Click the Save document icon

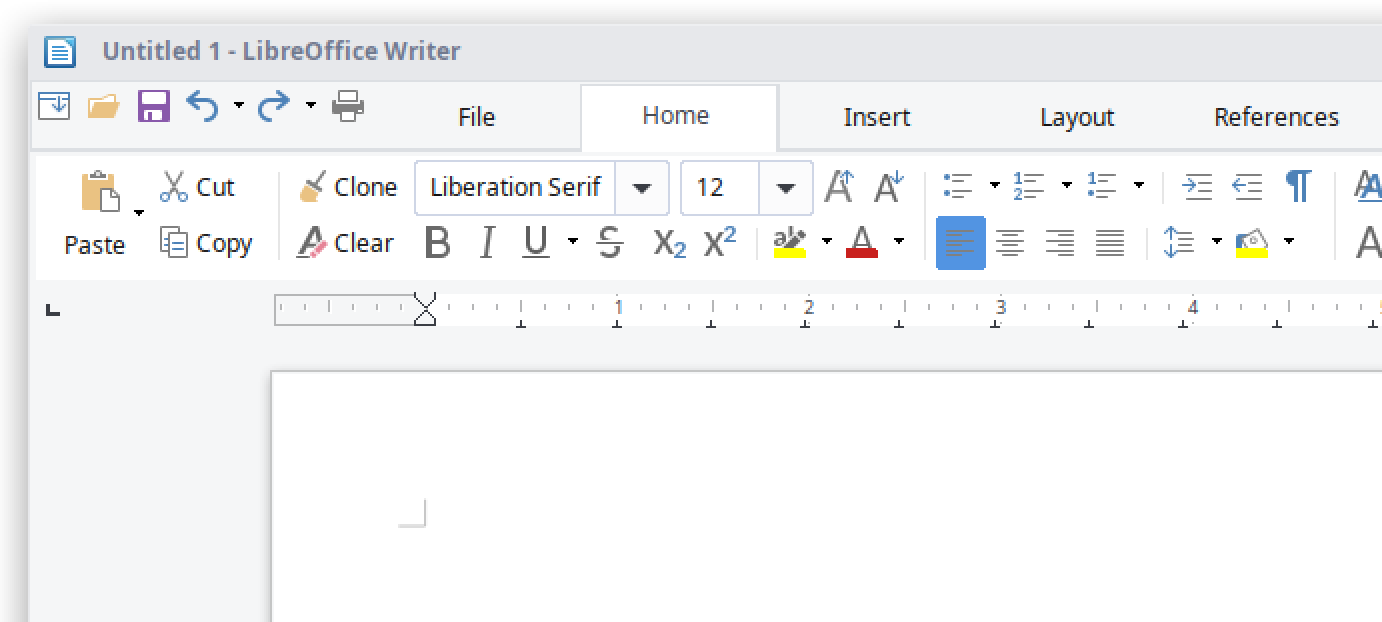point(153,105)
